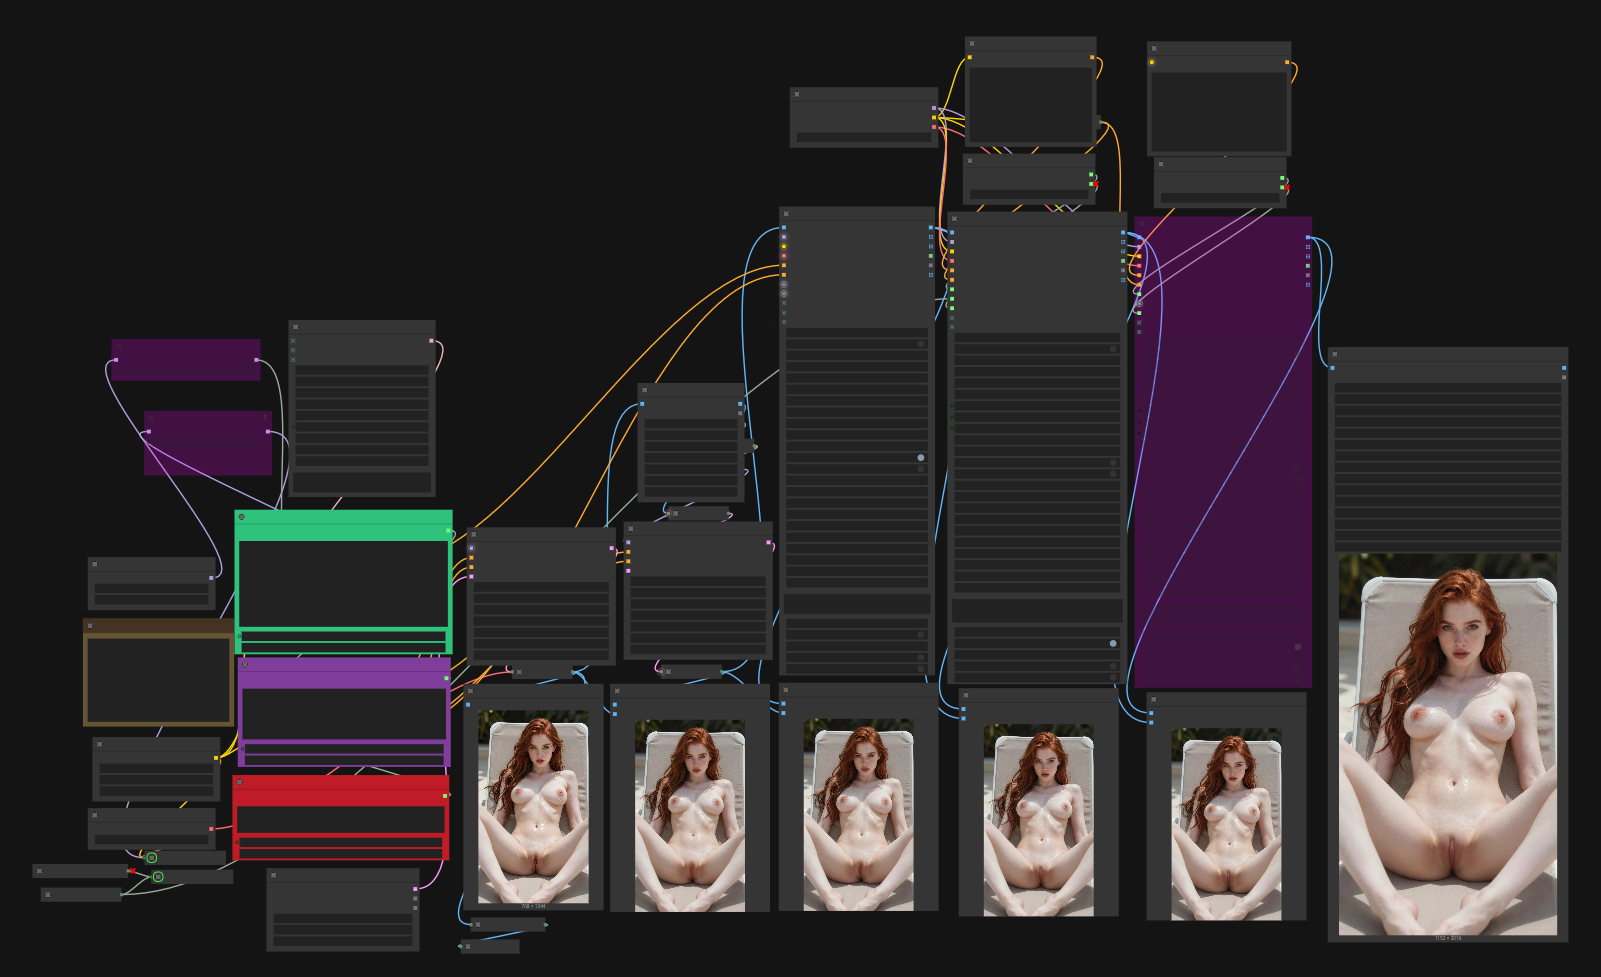Expand the collapsed node at the bottom-left corner
This screenshot has height=977, width=1601.
pyautogui.click(x=81, y=895)
